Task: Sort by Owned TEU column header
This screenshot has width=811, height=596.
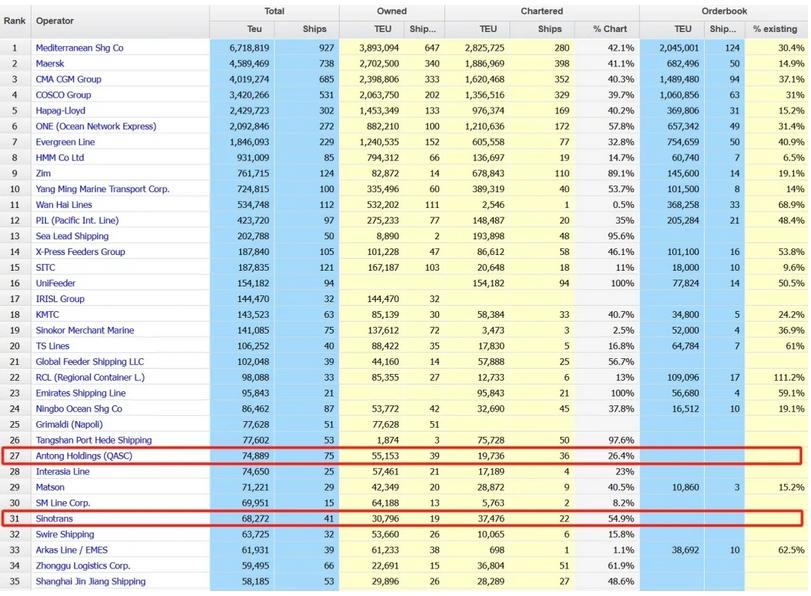Action: coord(383,29)
